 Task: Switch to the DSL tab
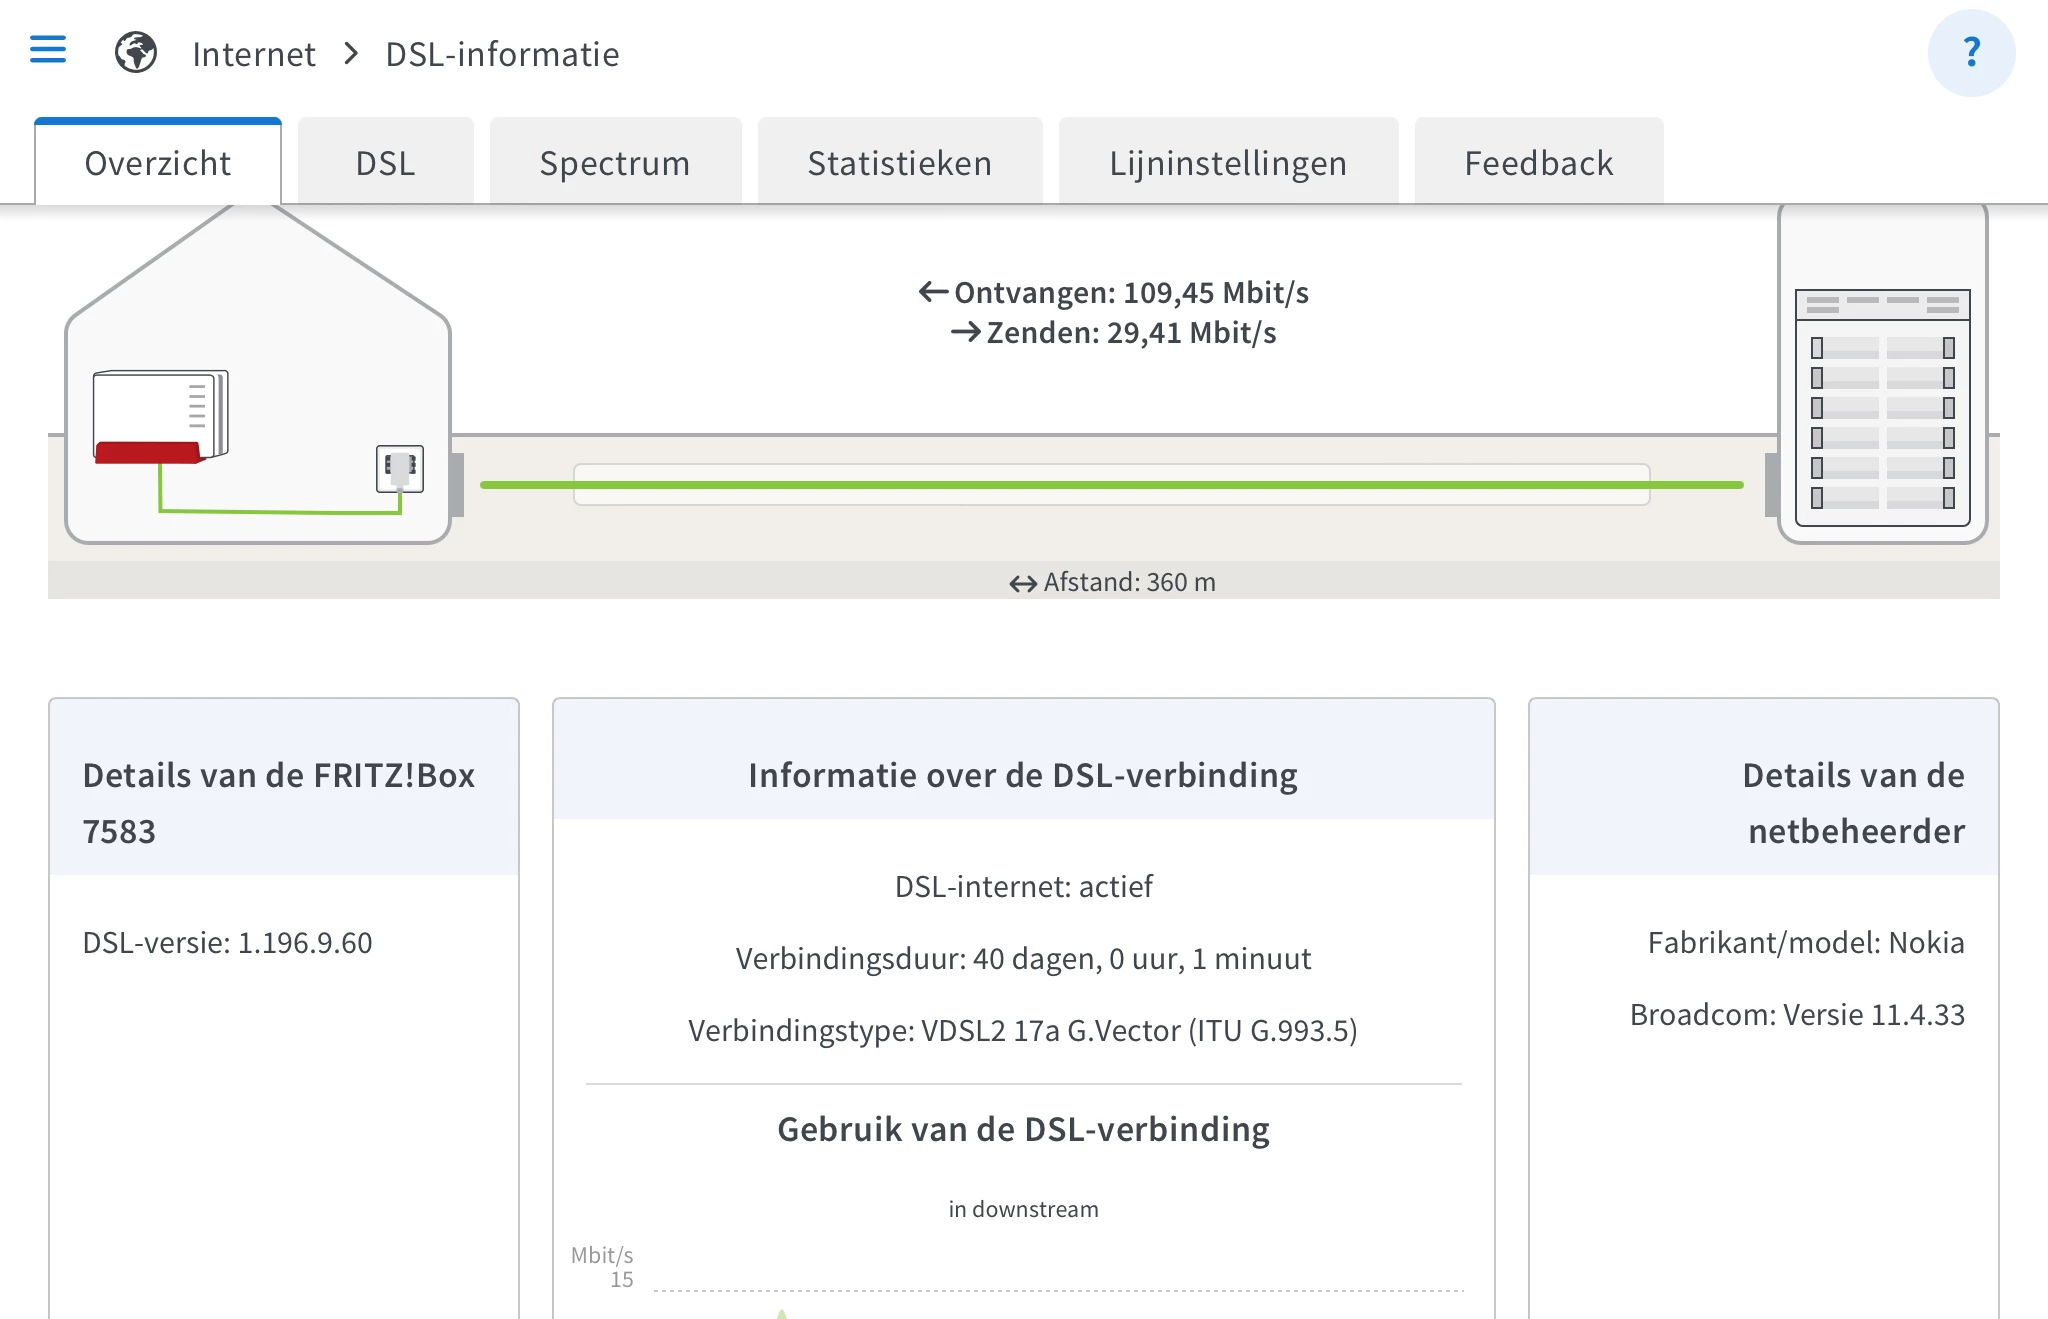[385, 163]
